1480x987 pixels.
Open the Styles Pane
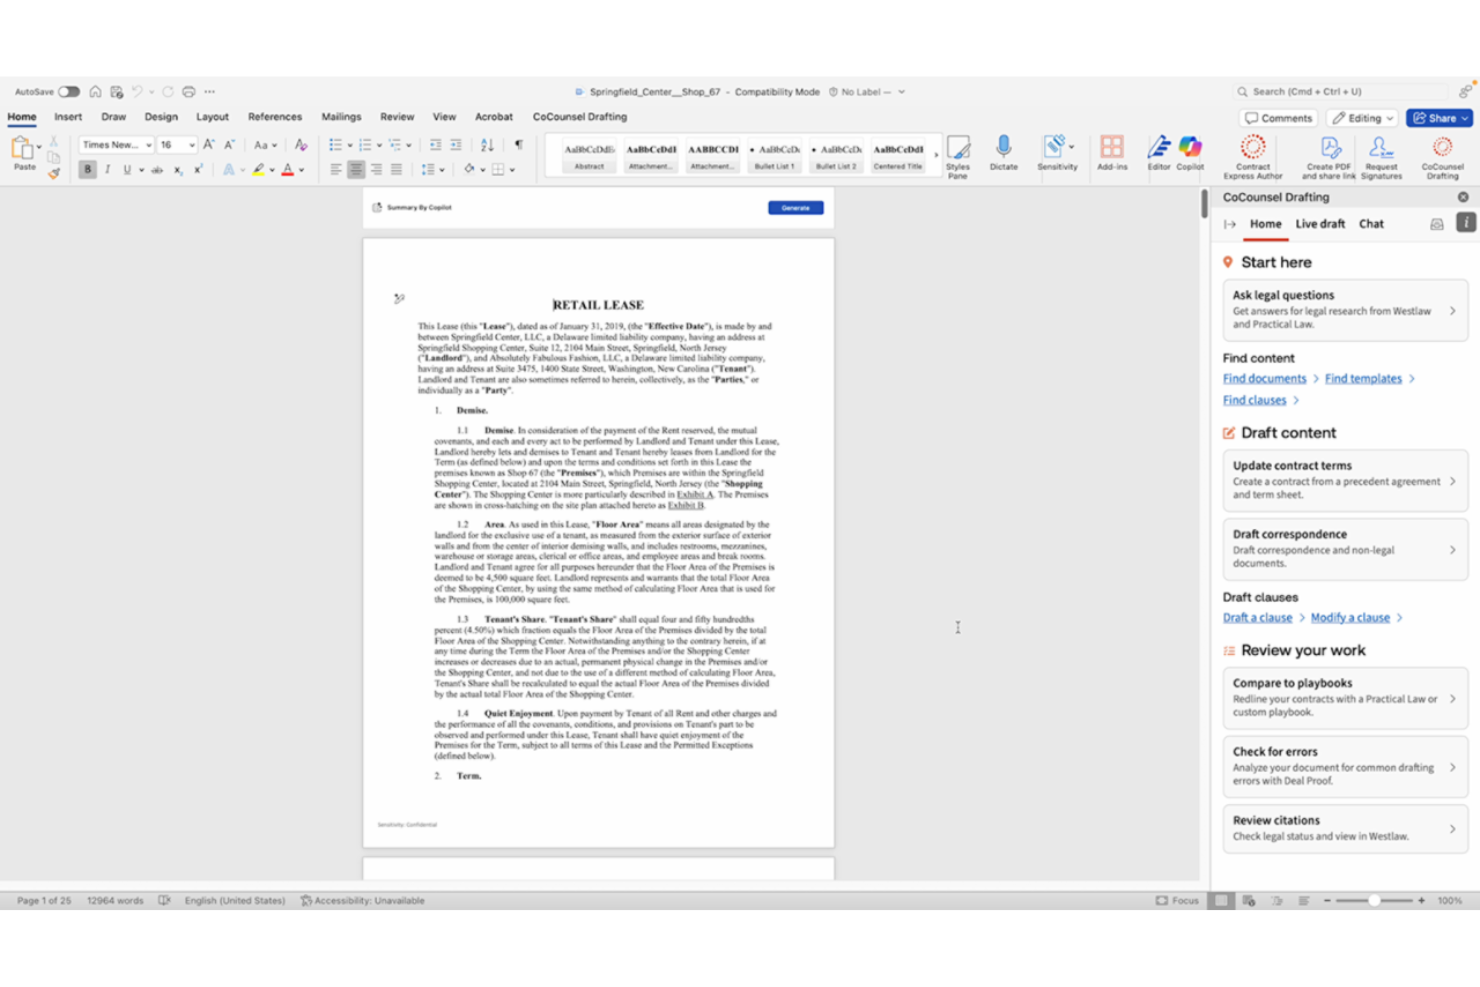coord(958,156)
